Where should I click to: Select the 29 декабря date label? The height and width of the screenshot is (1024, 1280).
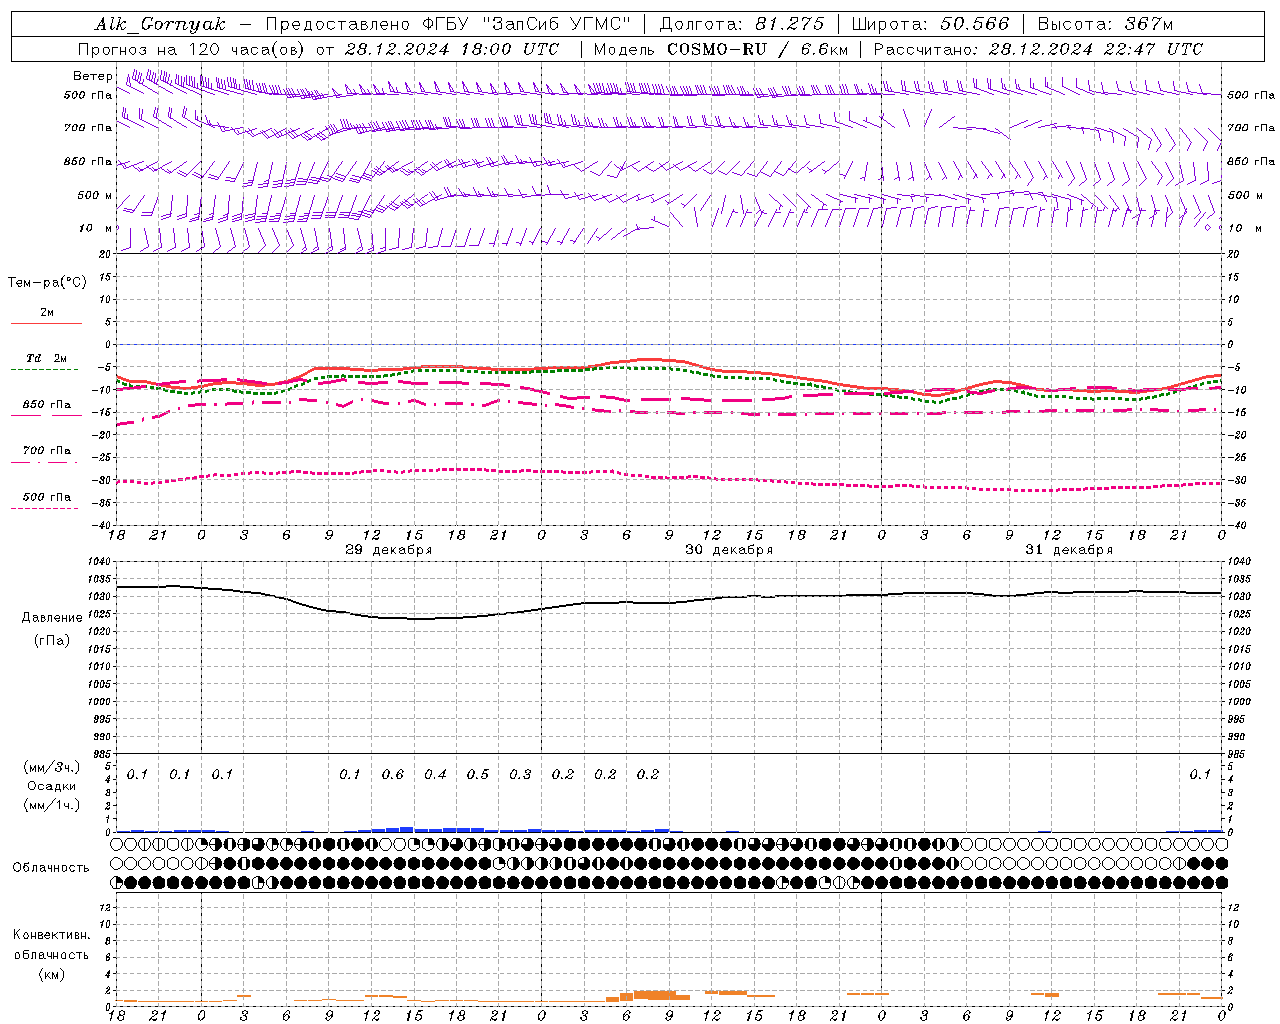[x=388, y=550]
